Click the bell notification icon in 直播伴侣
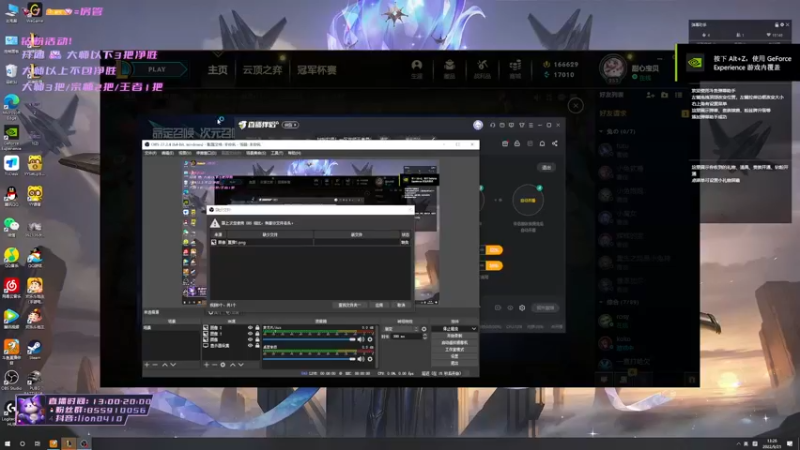The height and width of the screenshot is (450, 800). [x=542, y=144]
